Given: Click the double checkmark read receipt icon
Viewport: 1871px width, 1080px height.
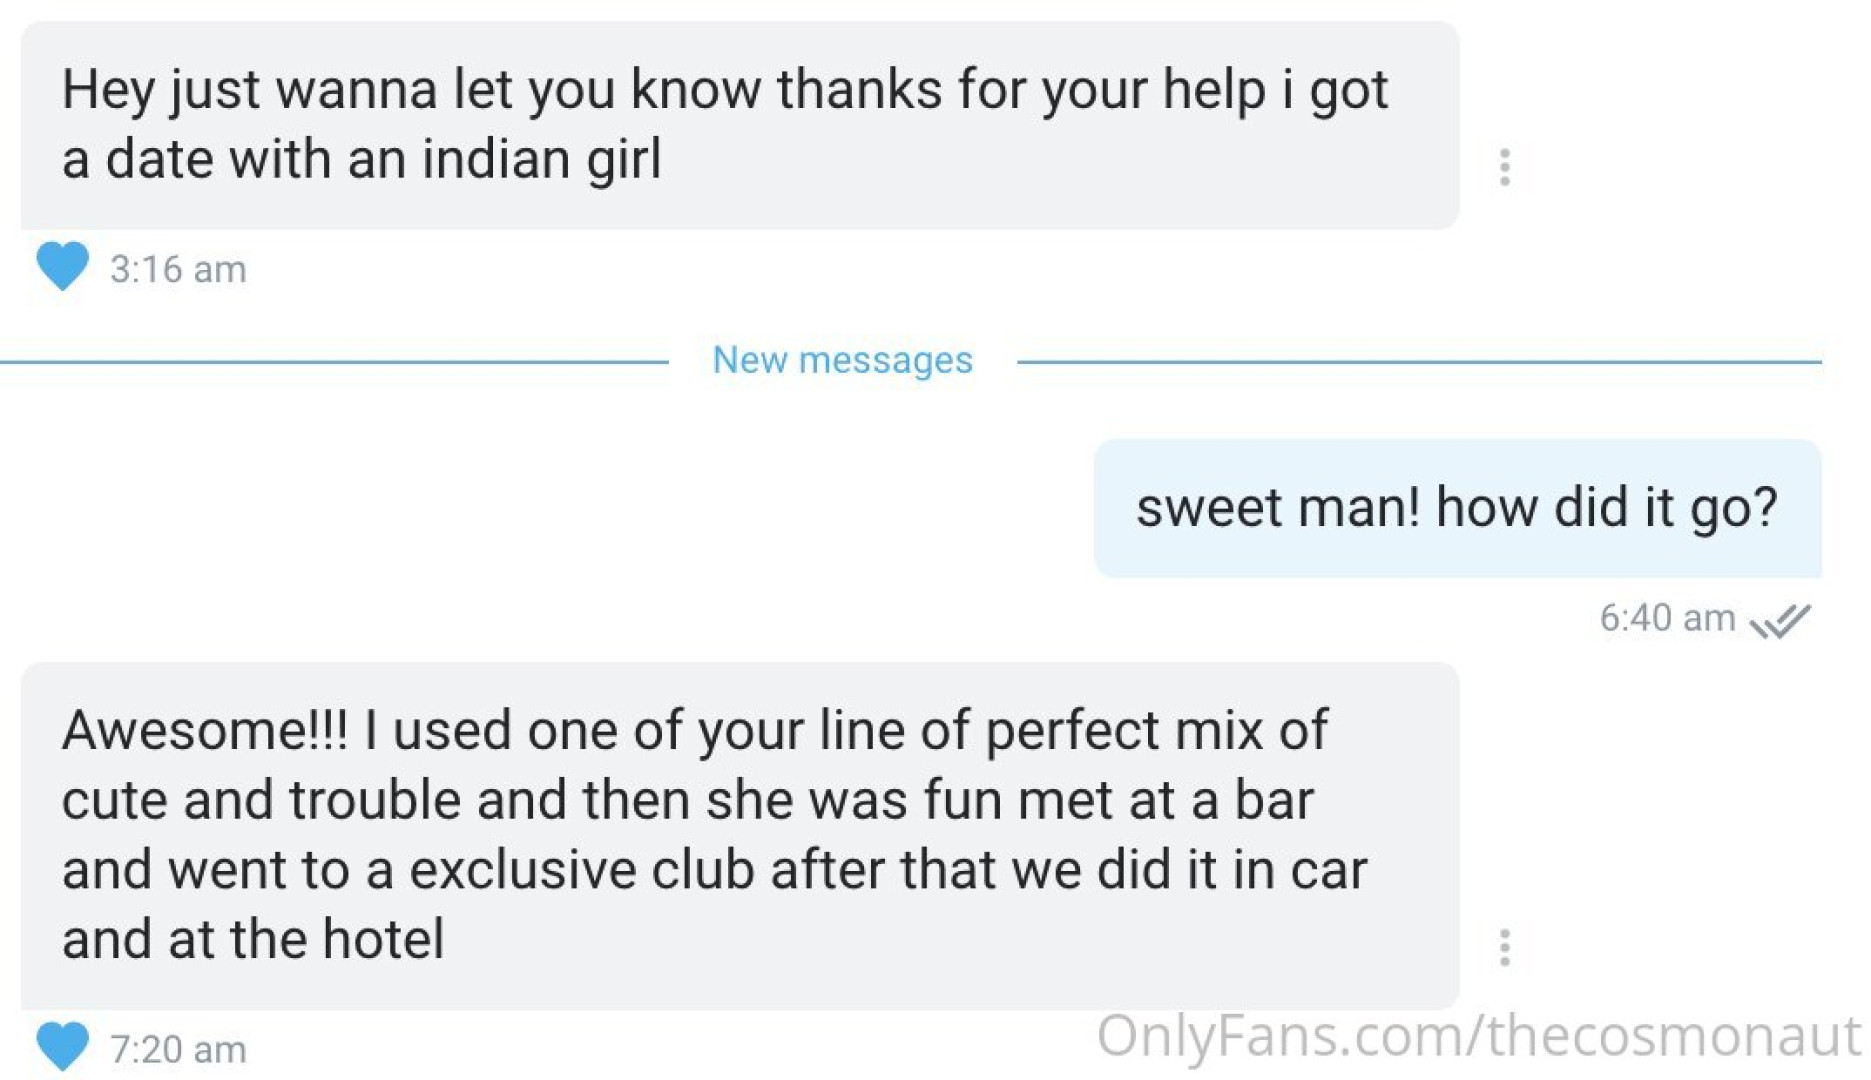Looking at the screenshot, I should coord(1780,621).
